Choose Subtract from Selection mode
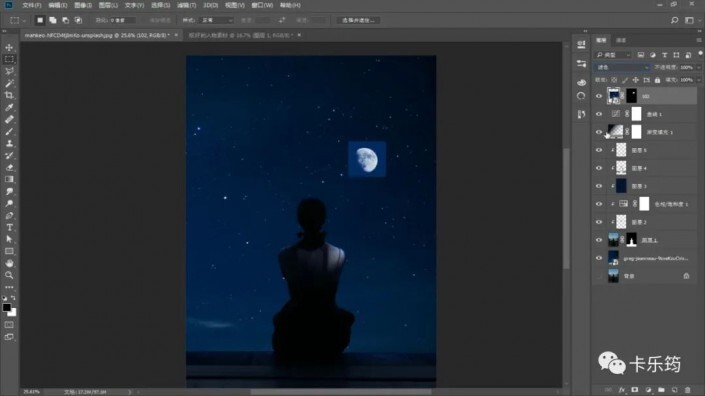 [66, 20]
